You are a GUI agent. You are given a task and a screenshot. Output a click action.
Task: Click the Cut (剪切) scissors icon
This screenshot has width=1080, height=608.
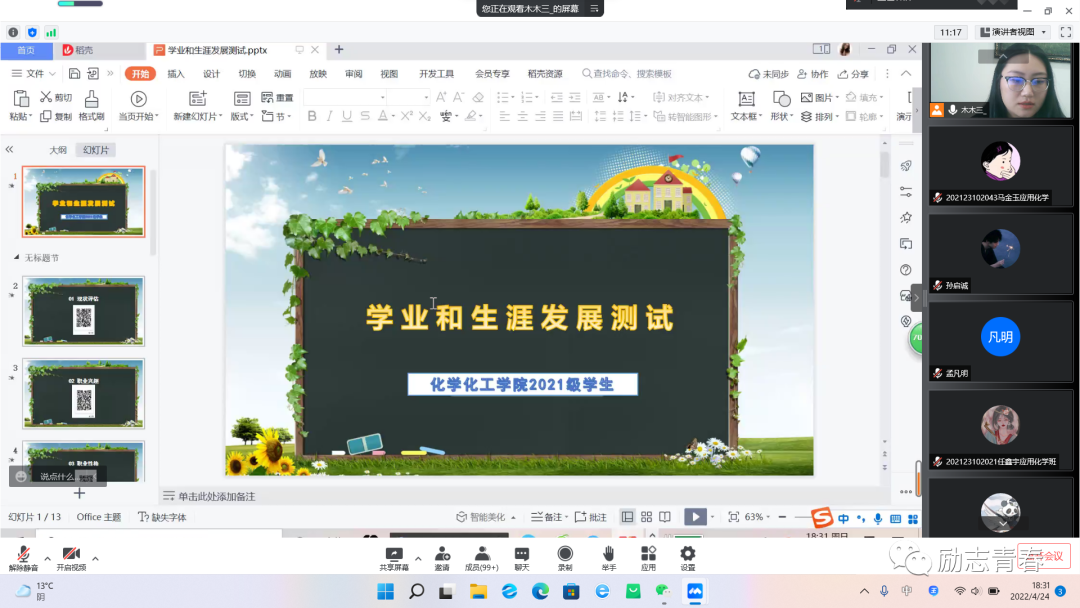pyautogui.click(x=46, y=98)
